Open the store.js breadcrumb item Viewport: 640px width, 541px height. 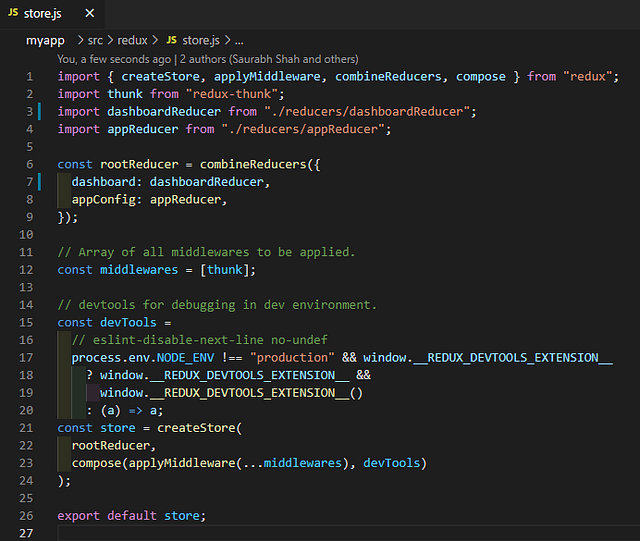pyautogui.click(x=201, y=41)
